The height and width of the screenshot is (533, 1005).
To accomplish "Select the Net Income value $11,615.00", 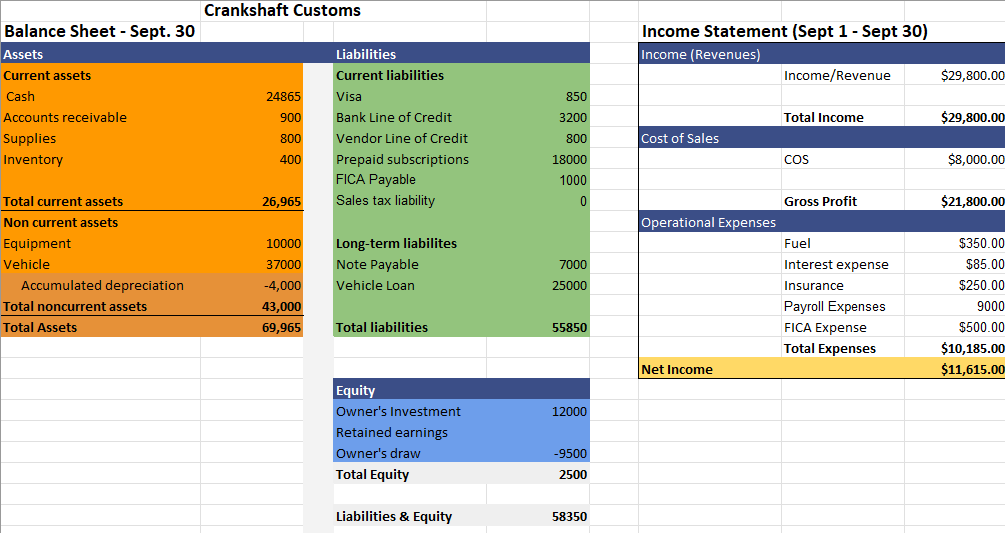I will (972, 370).
